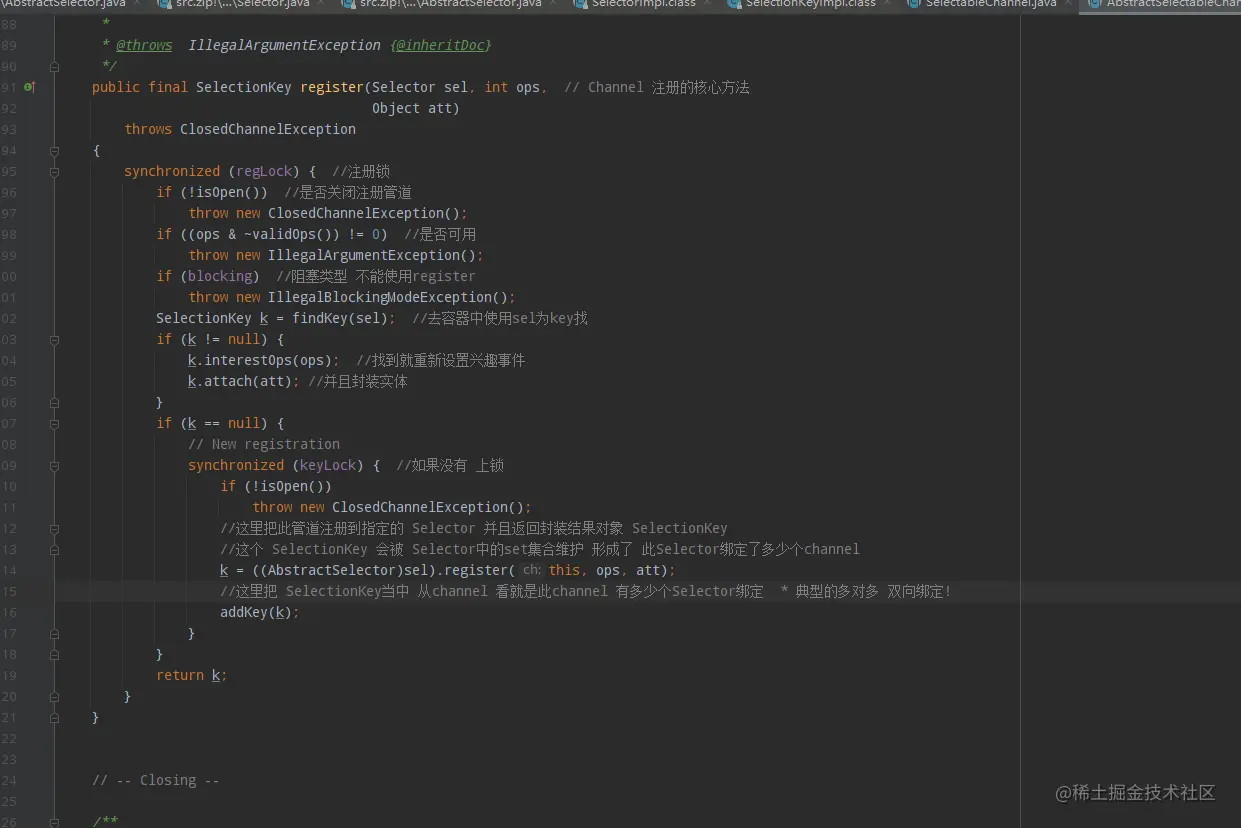Image resolution: width=1241 pixels, height=828 pixels.
Task: Open the SelectableChannel.java tab
Action: click(x=988, y=5)
